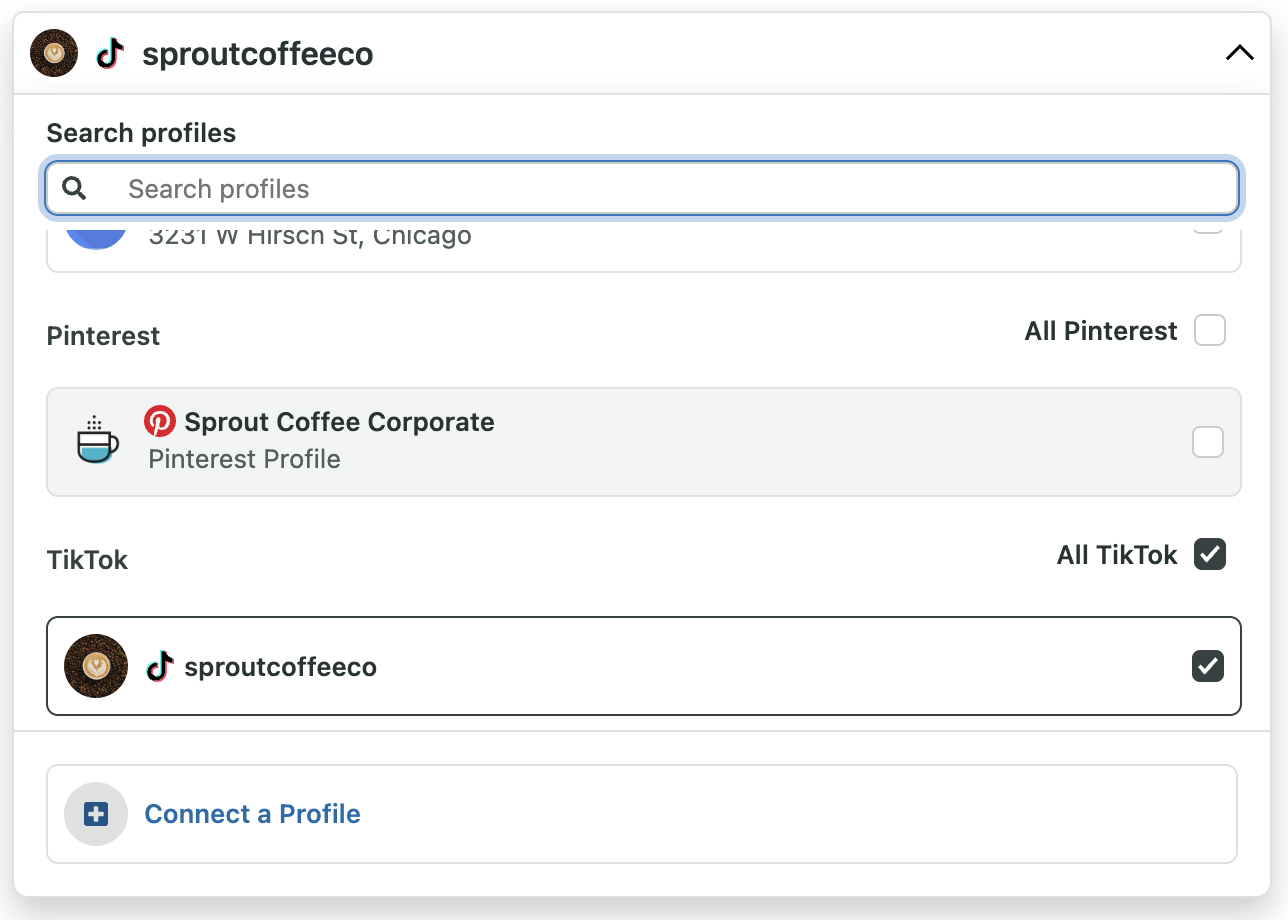The image size is (1288, 920).
Task: Click the TikTok logo in the header
Action: (x=110, y=53)
